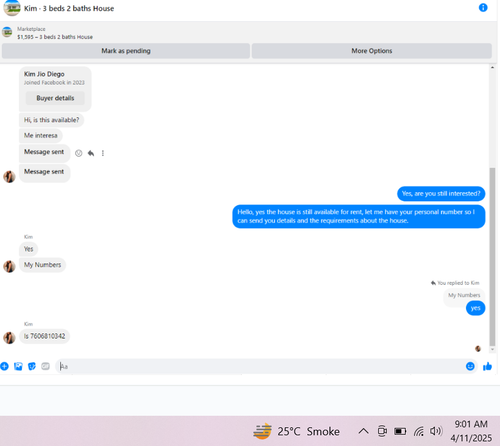Open Wi-Fi network tray icon

(419, 432)
